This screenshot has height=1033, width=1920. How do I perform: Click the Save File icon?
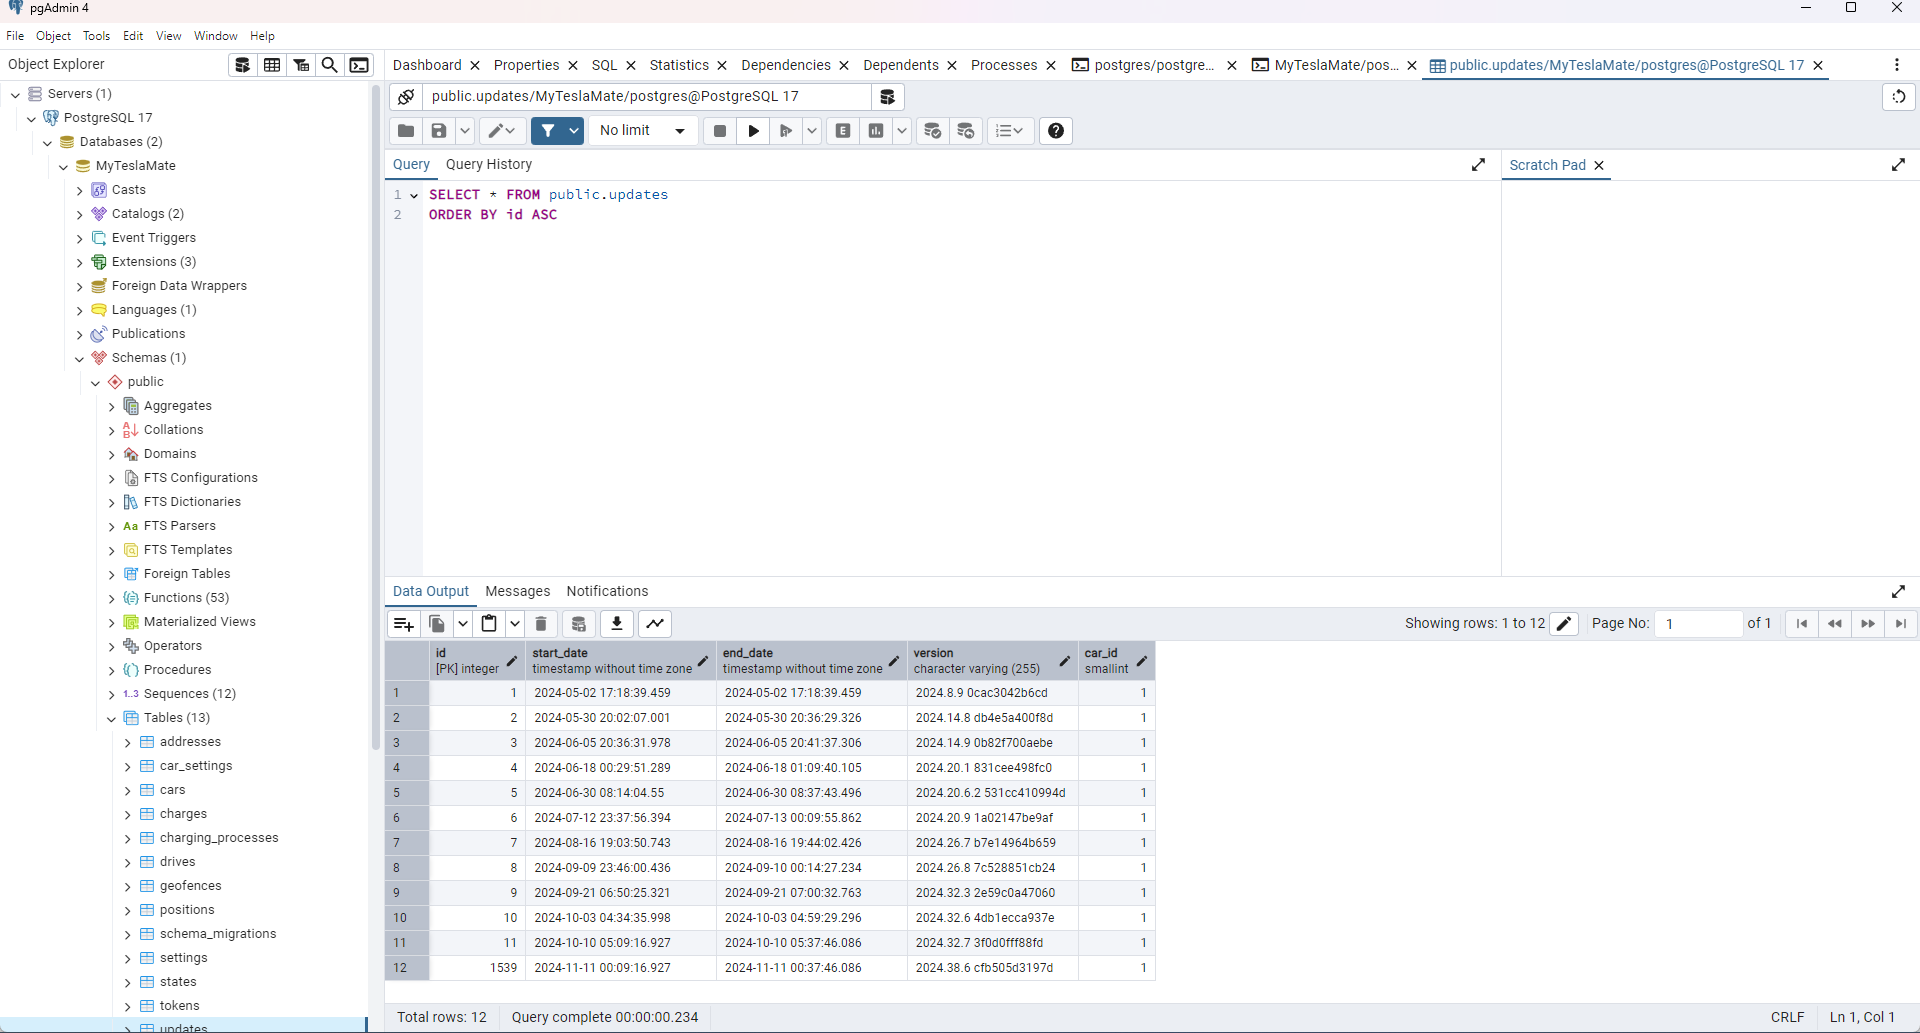click(439, 131)
